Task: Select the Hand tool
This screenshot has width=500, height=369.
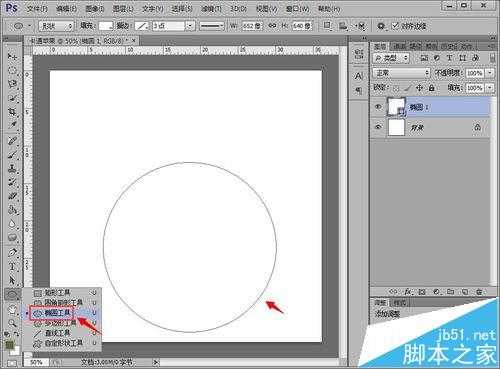Action: point(12,309)
